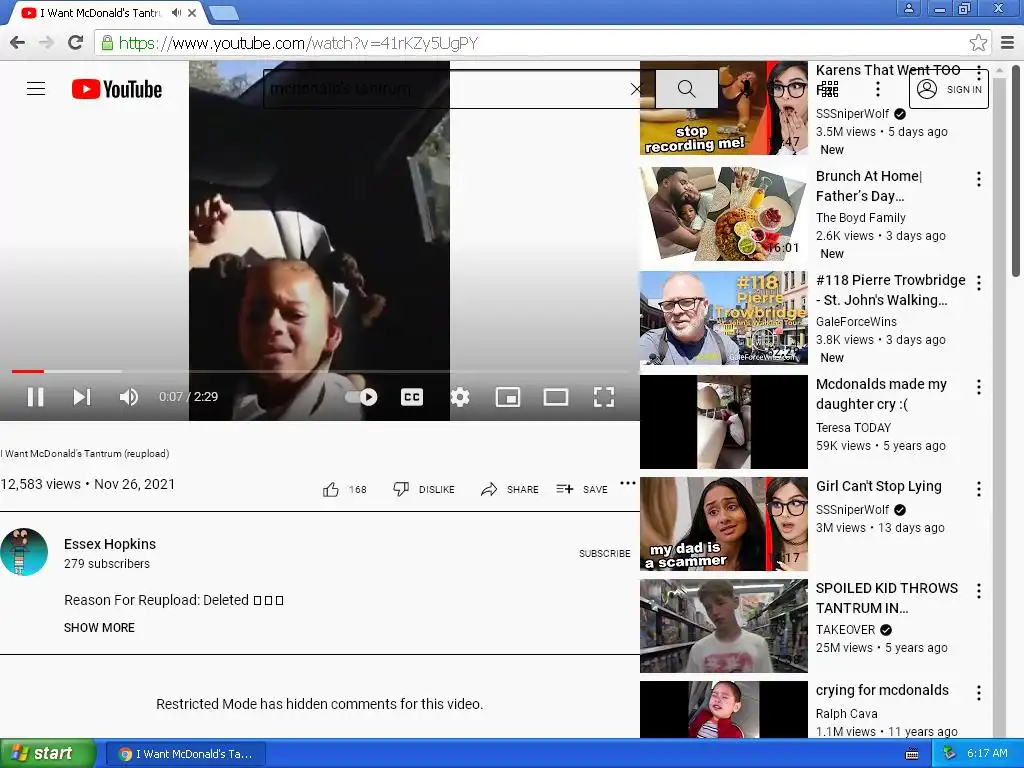
Task: Open a new browser tab
Action: tap(223, 12)
